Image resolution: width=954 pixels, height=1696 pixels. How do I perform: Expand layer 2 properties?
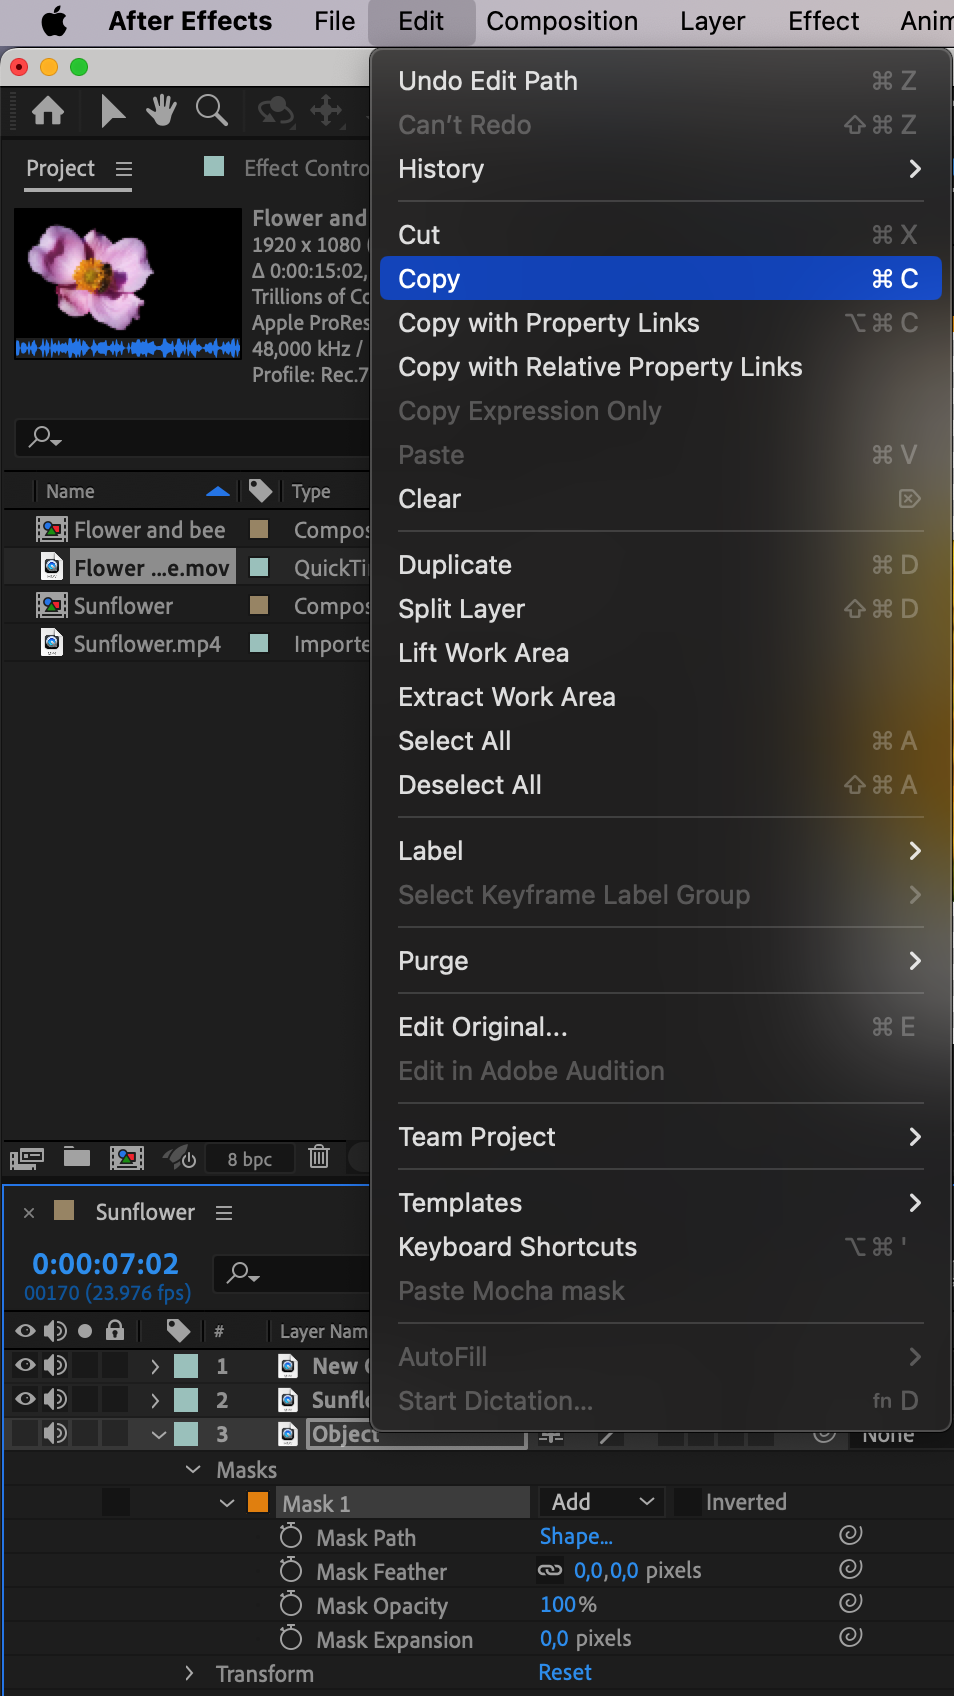point(155,1400)
